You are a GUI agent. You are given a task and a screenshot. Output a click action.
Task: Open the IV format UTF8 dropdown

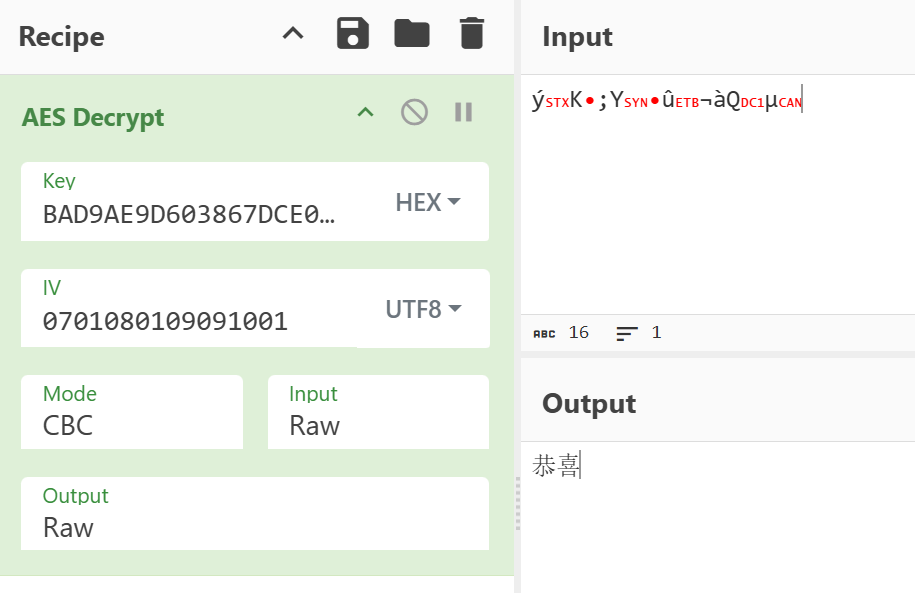423,309
